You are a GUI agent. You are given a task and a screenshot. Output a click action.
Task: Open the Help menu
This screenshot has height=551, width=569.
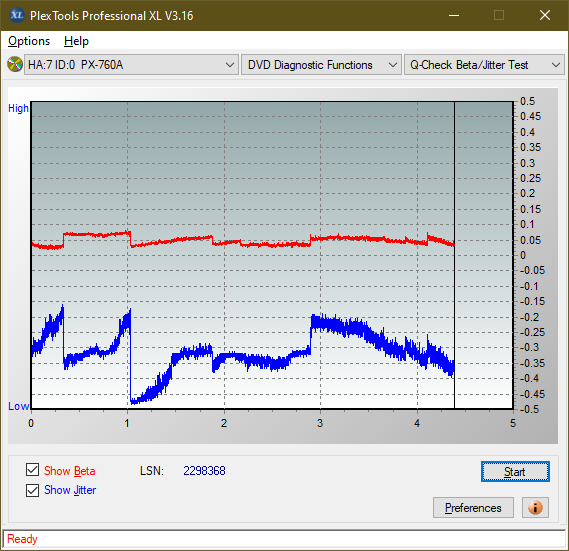(x=76, y=41)
